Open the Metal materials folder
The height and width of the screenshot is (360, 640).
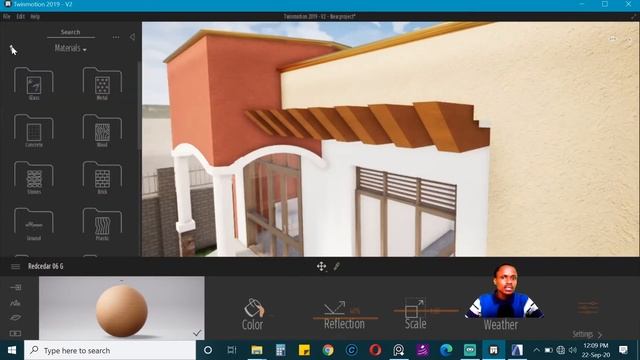(x=102, y=84)
